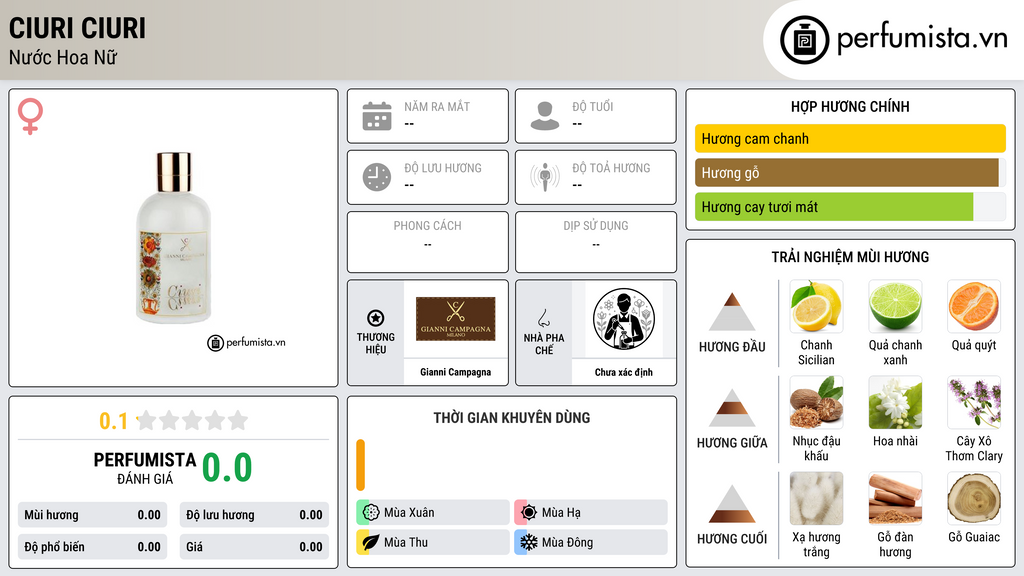
Task: Click the Hương Đầu pyramid icon
Action: (x=732, y=312)
